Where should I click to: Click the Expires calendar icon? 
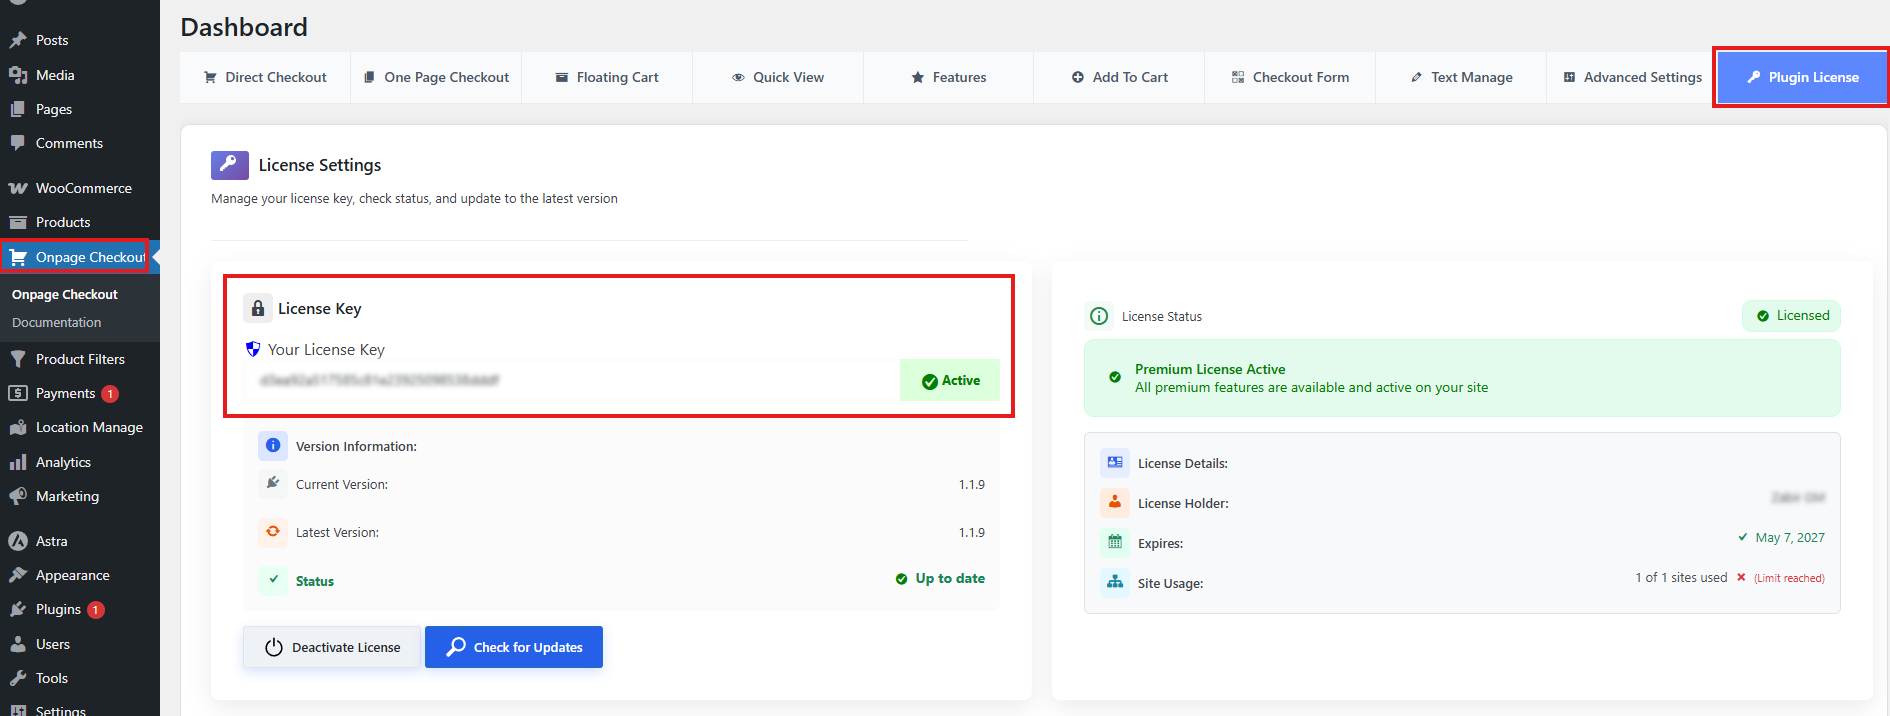point(1115,542)
